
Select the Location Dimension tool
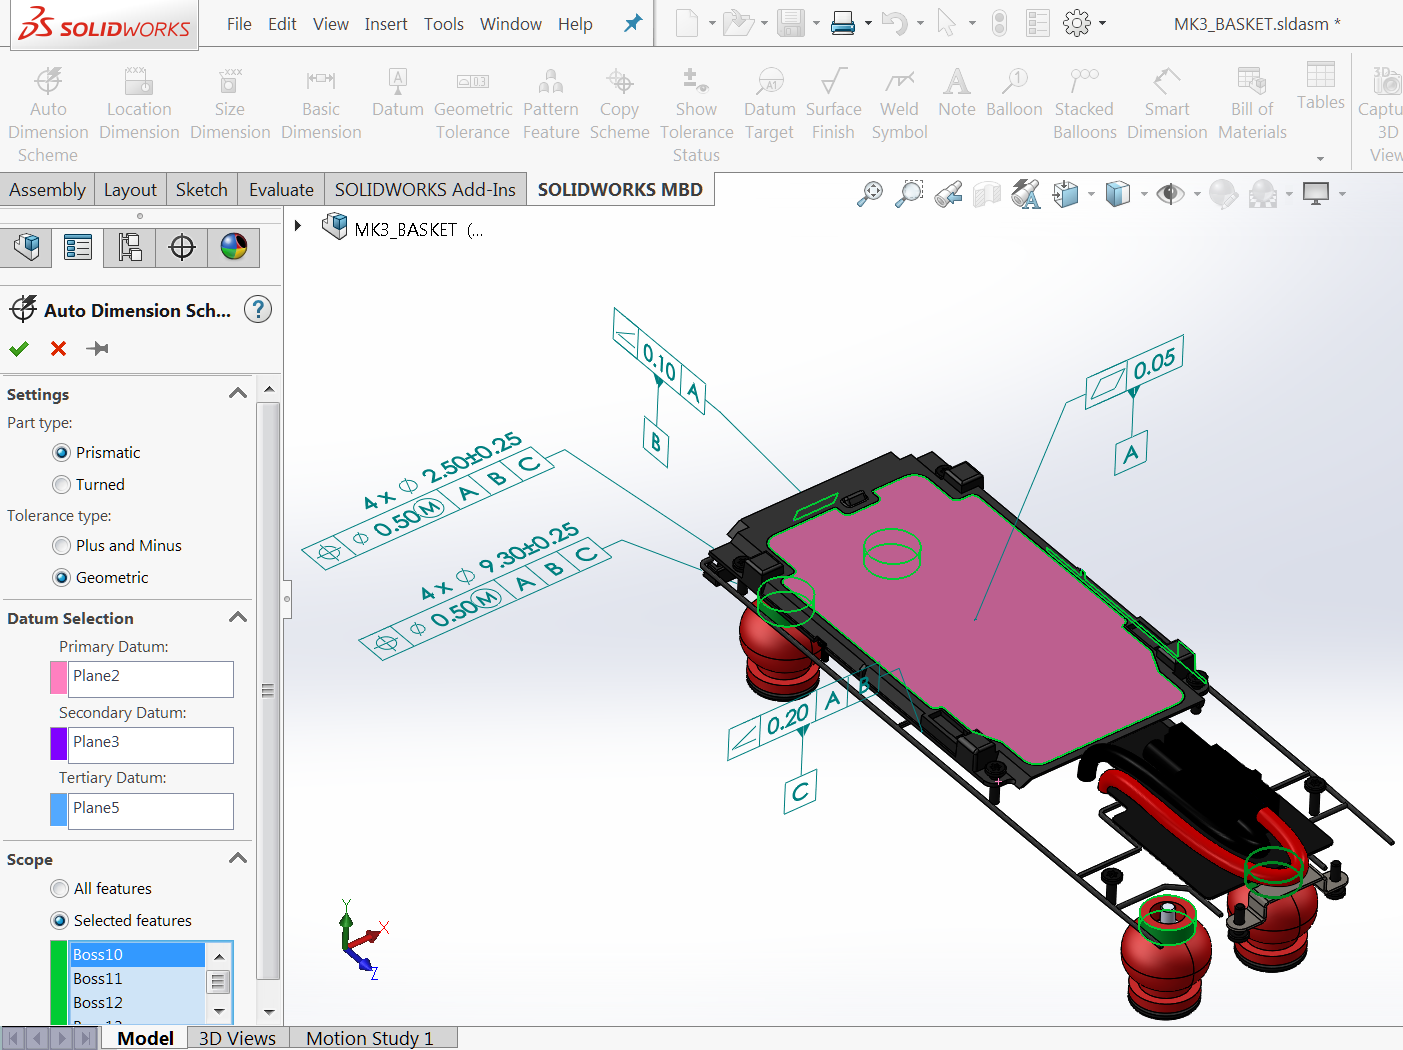(139, 103)
